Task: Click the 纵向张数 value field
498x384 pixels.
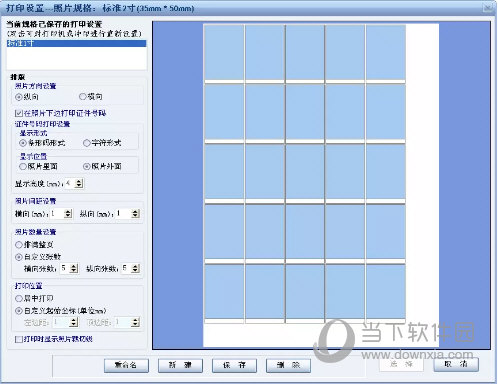Action: (127, 268)
